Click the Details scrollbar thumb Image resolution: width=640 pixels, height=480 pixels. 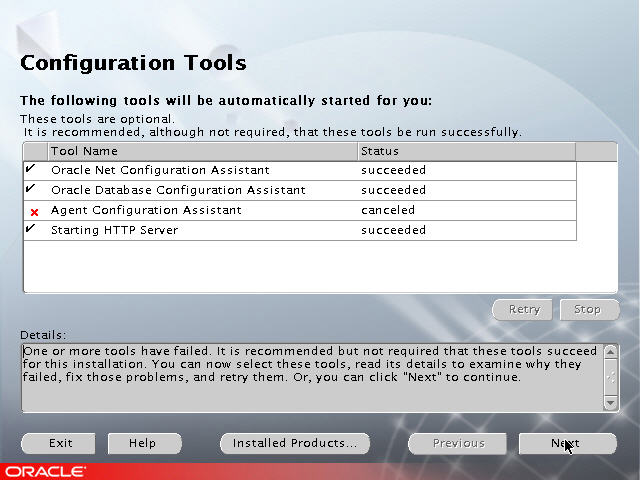(611, 377)
